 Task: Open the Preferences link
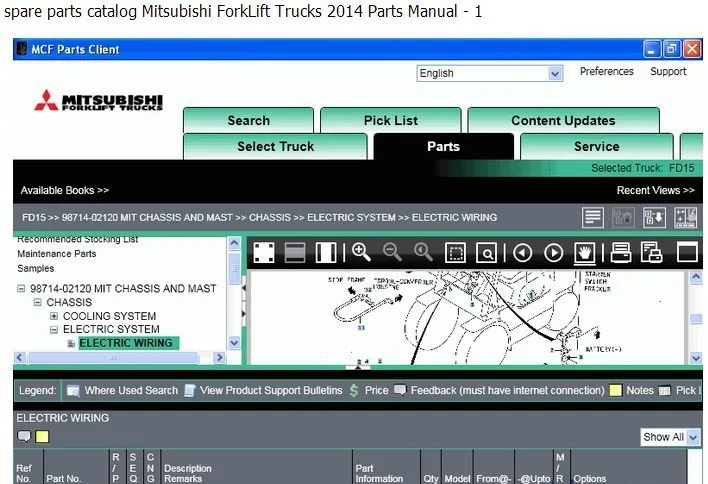pyautogui.click(x=606, y=71)
